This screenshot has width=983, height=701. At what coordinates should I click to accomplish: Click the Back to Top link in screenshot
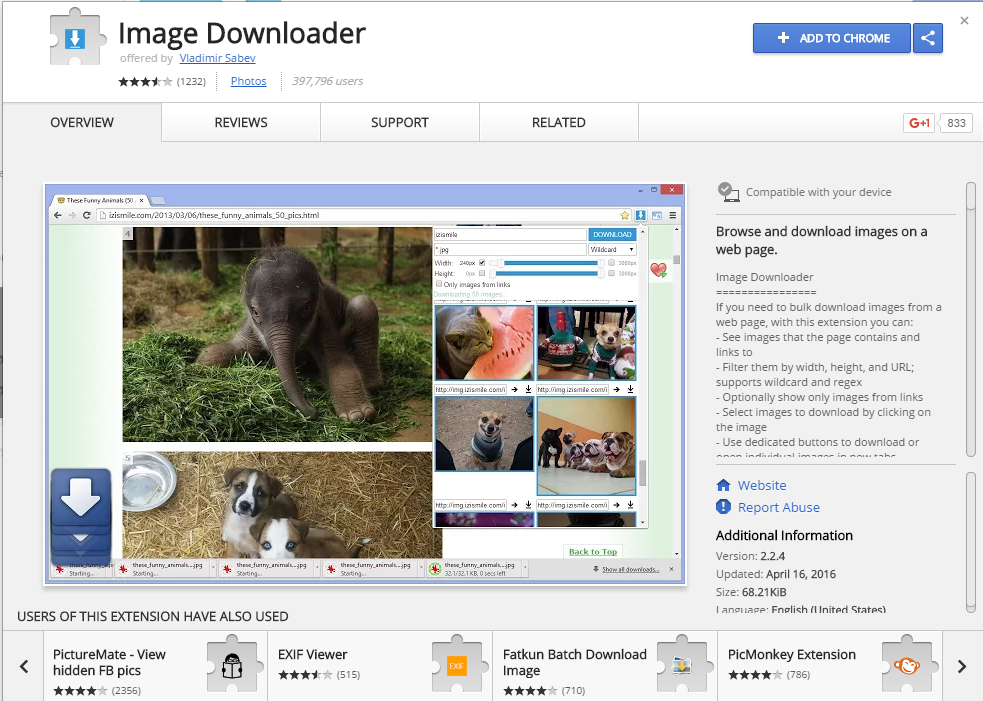click(593, 552)
